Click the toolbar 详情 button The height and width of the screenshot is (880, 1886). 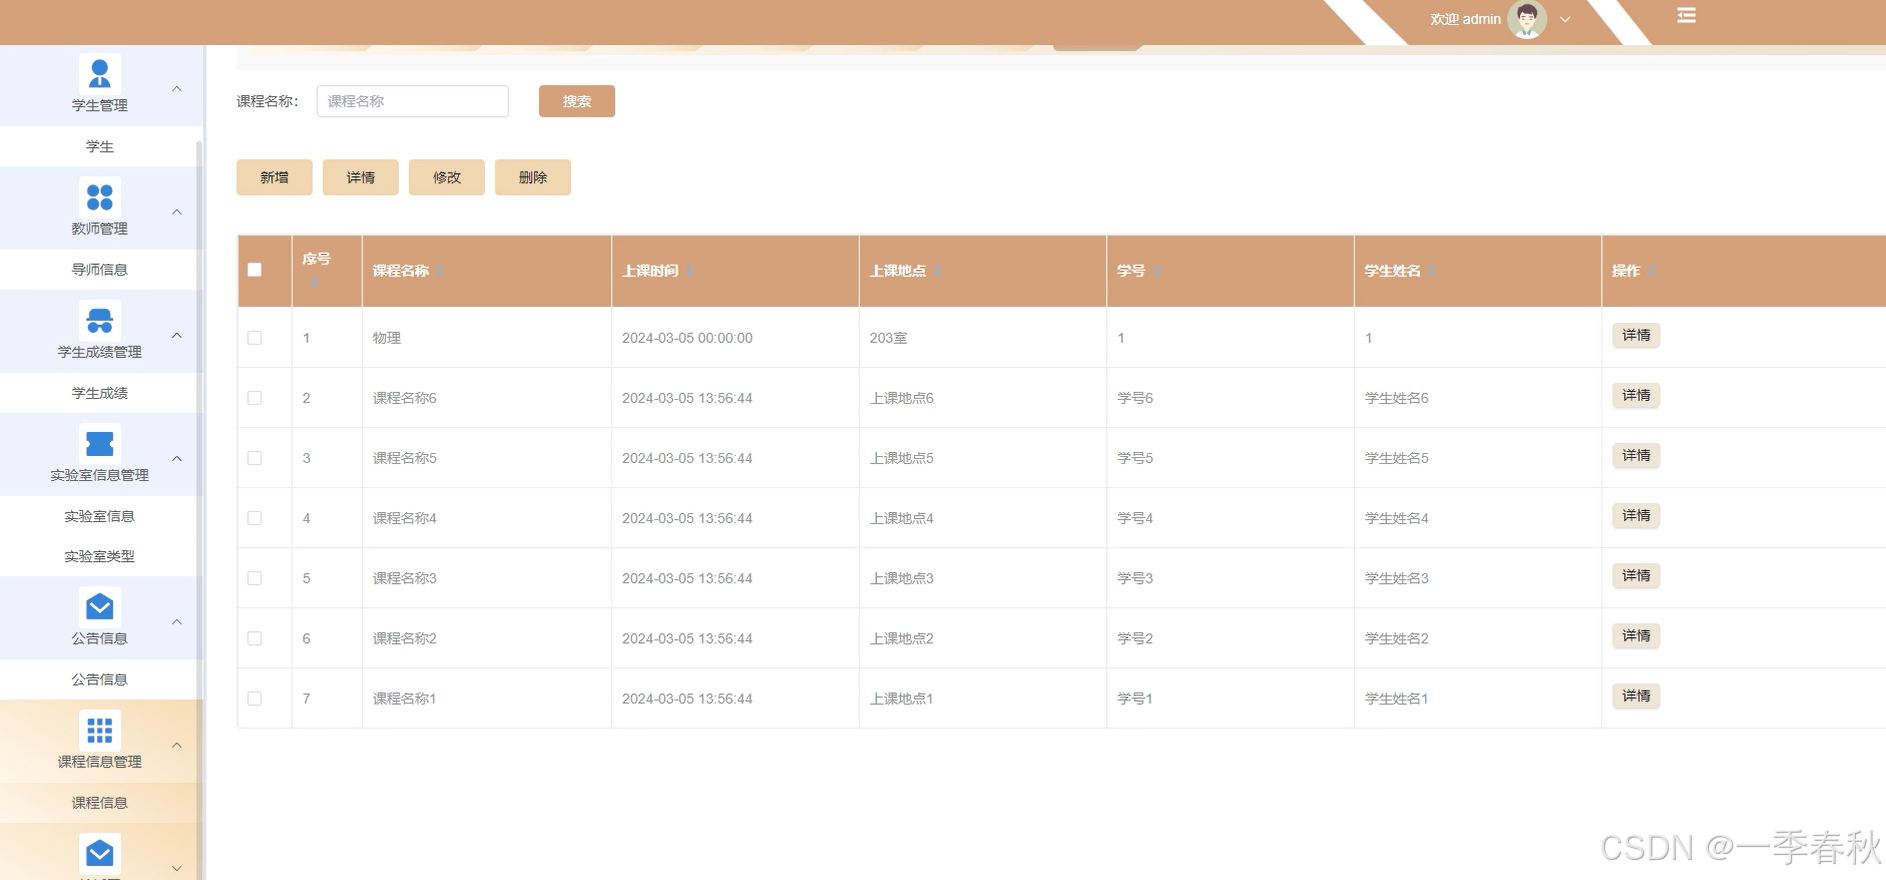tap(361, 177)
